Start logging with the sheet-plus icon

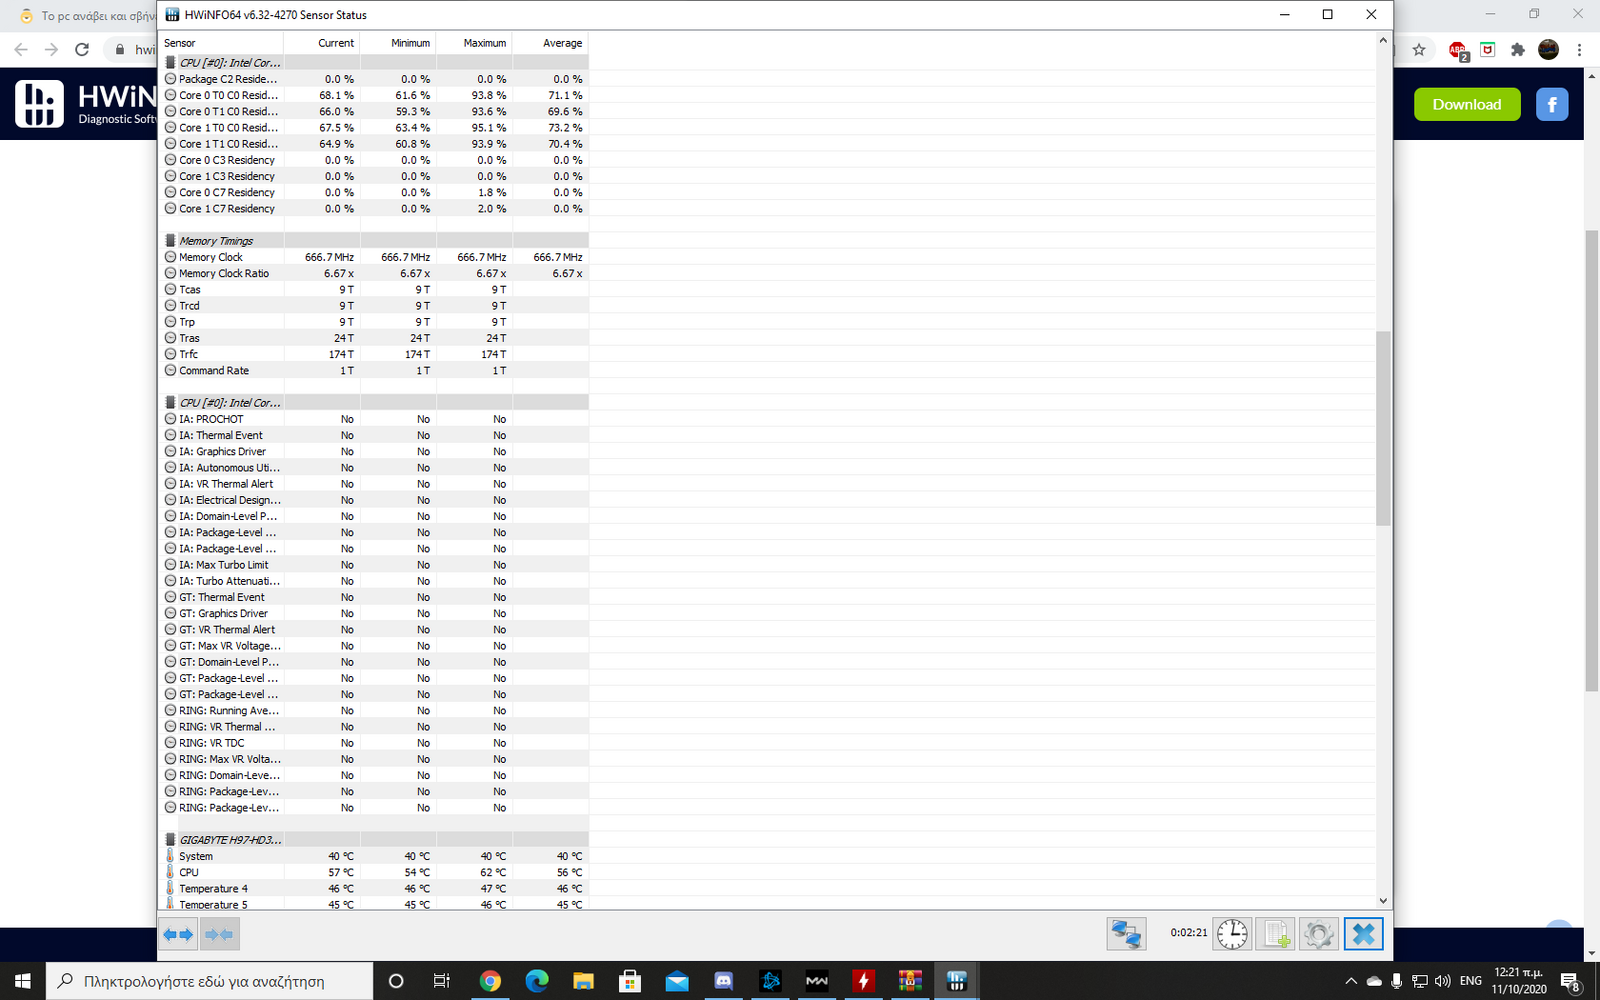[x=1276, y=934]
